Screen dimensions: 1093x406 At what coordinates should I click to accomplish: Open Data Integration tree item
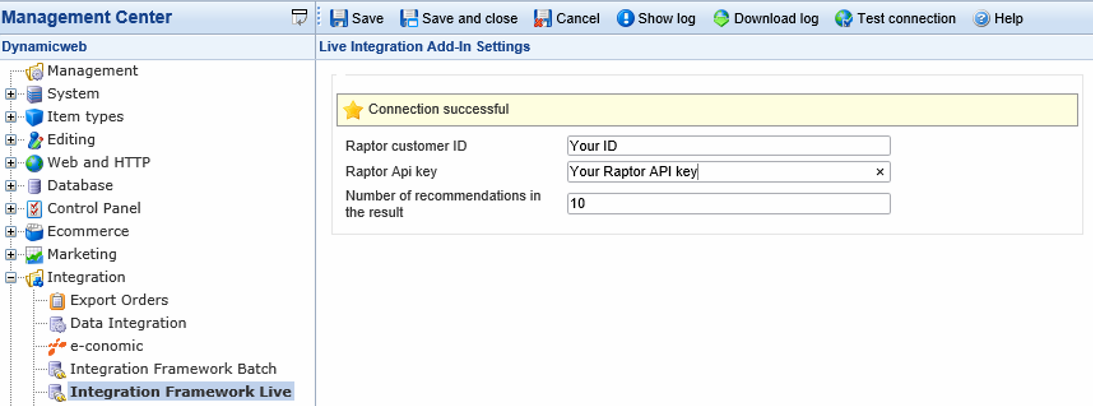pyautogui.click(x=127, y=323)
